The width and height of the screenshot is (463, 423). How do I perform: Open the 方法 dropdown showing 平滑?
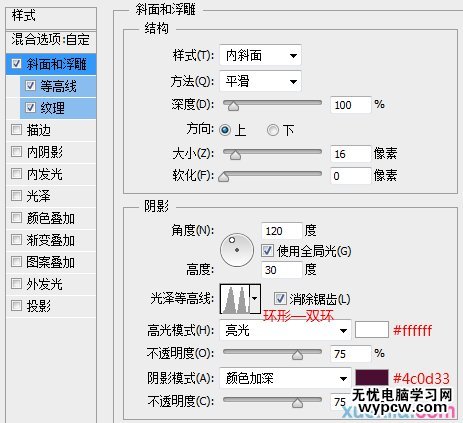point(260,81)
